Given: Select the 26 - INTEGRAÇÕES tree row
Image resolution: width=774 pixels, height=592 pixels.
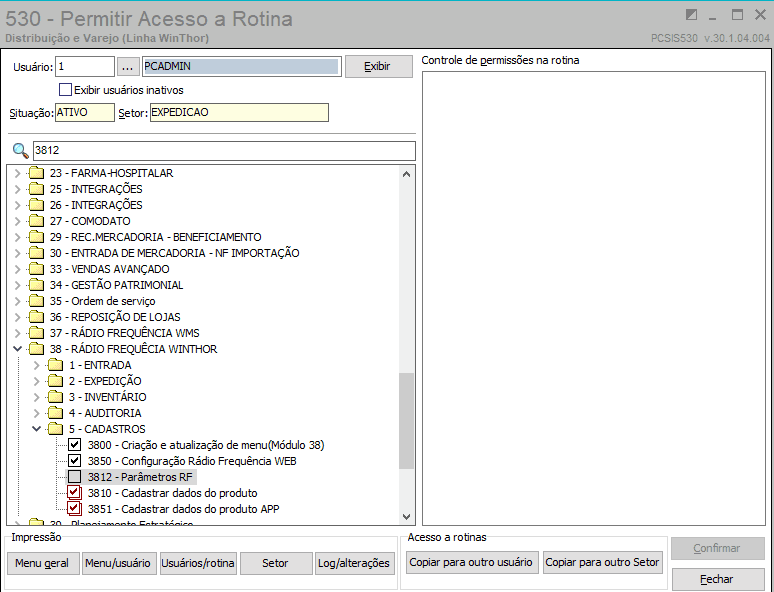Looking at the screenshot, I should (x=96, y=205).
